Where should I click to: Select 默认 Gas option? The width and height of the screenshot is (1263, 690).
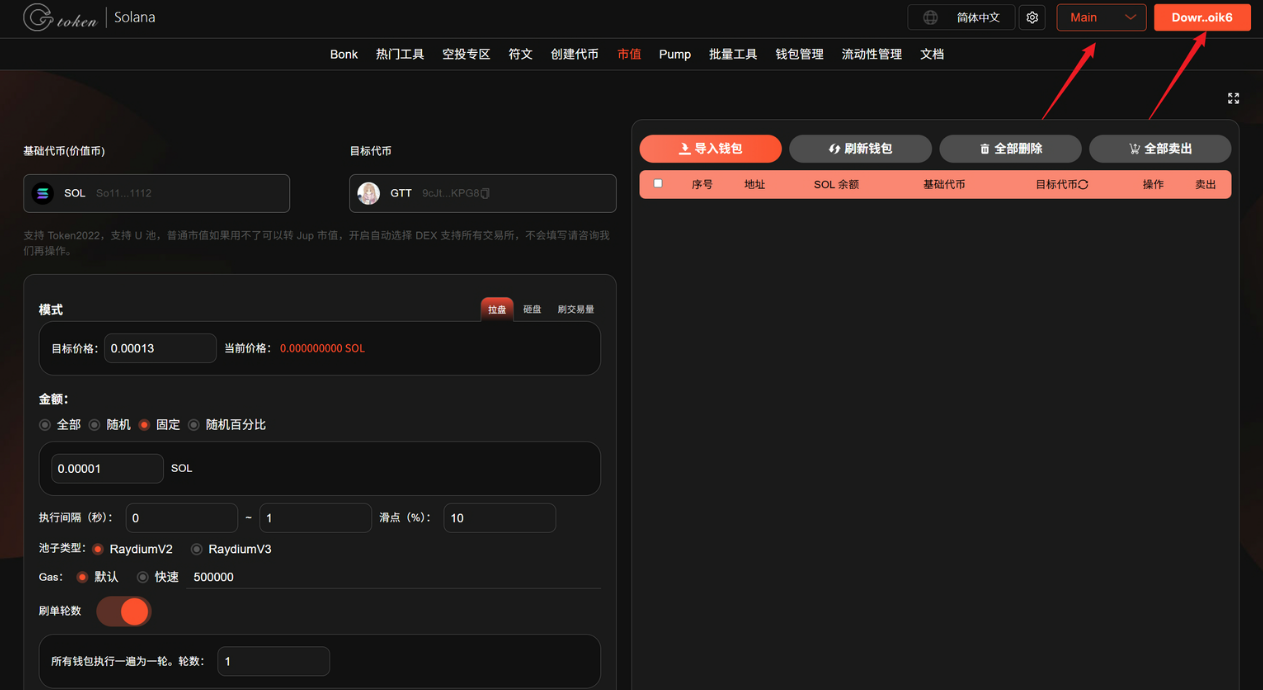[x=83, y=577]
